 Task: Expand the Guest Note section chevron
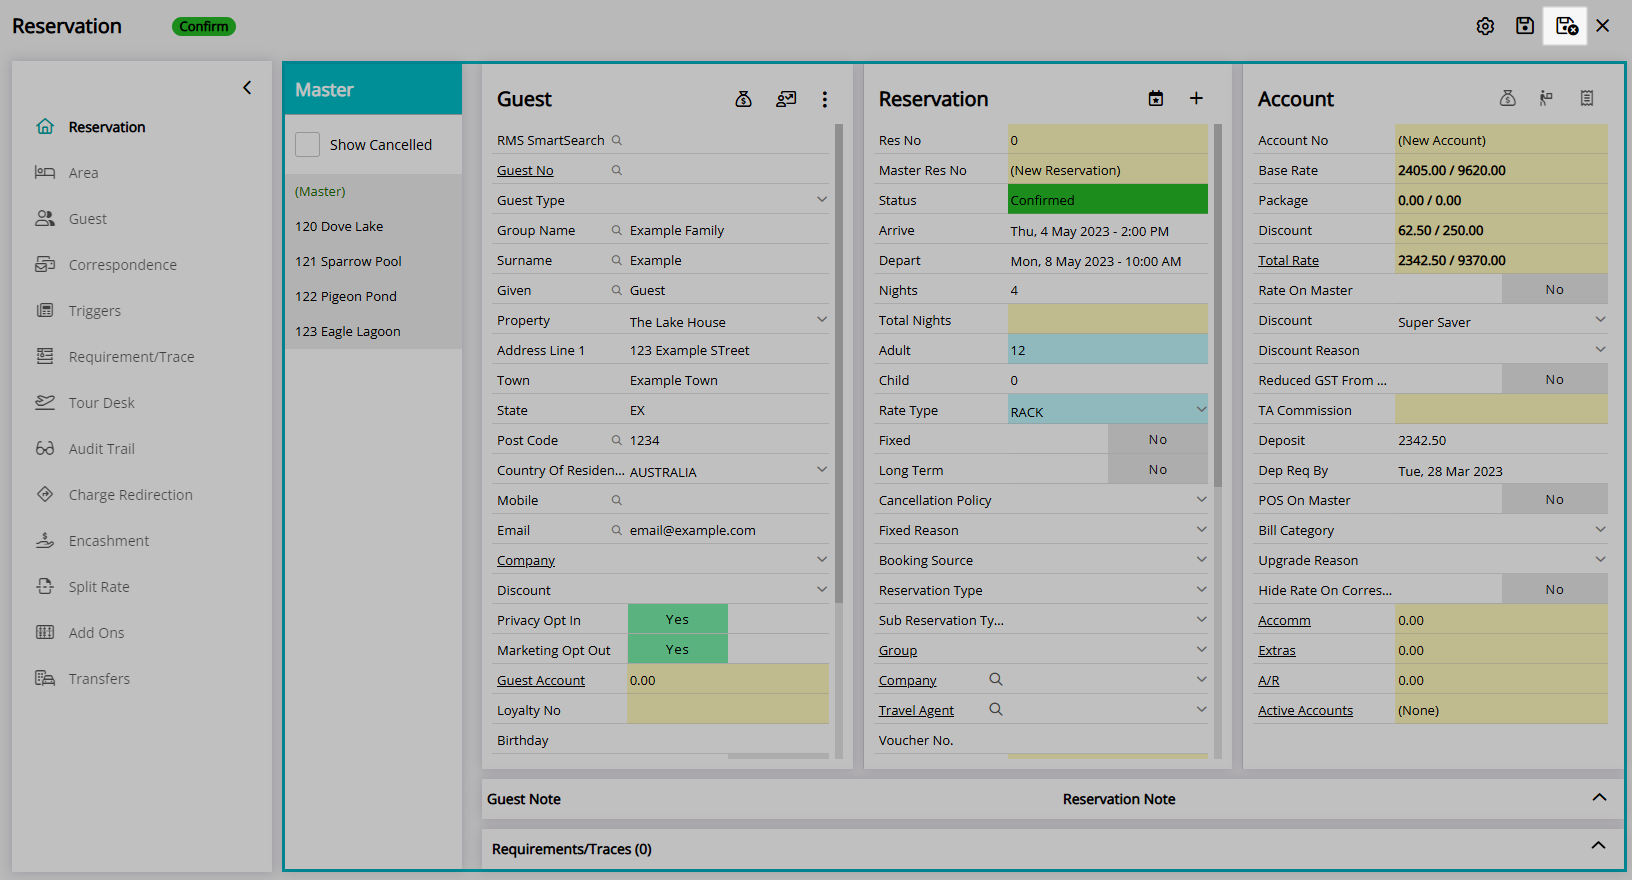[x=1599, y=797]
